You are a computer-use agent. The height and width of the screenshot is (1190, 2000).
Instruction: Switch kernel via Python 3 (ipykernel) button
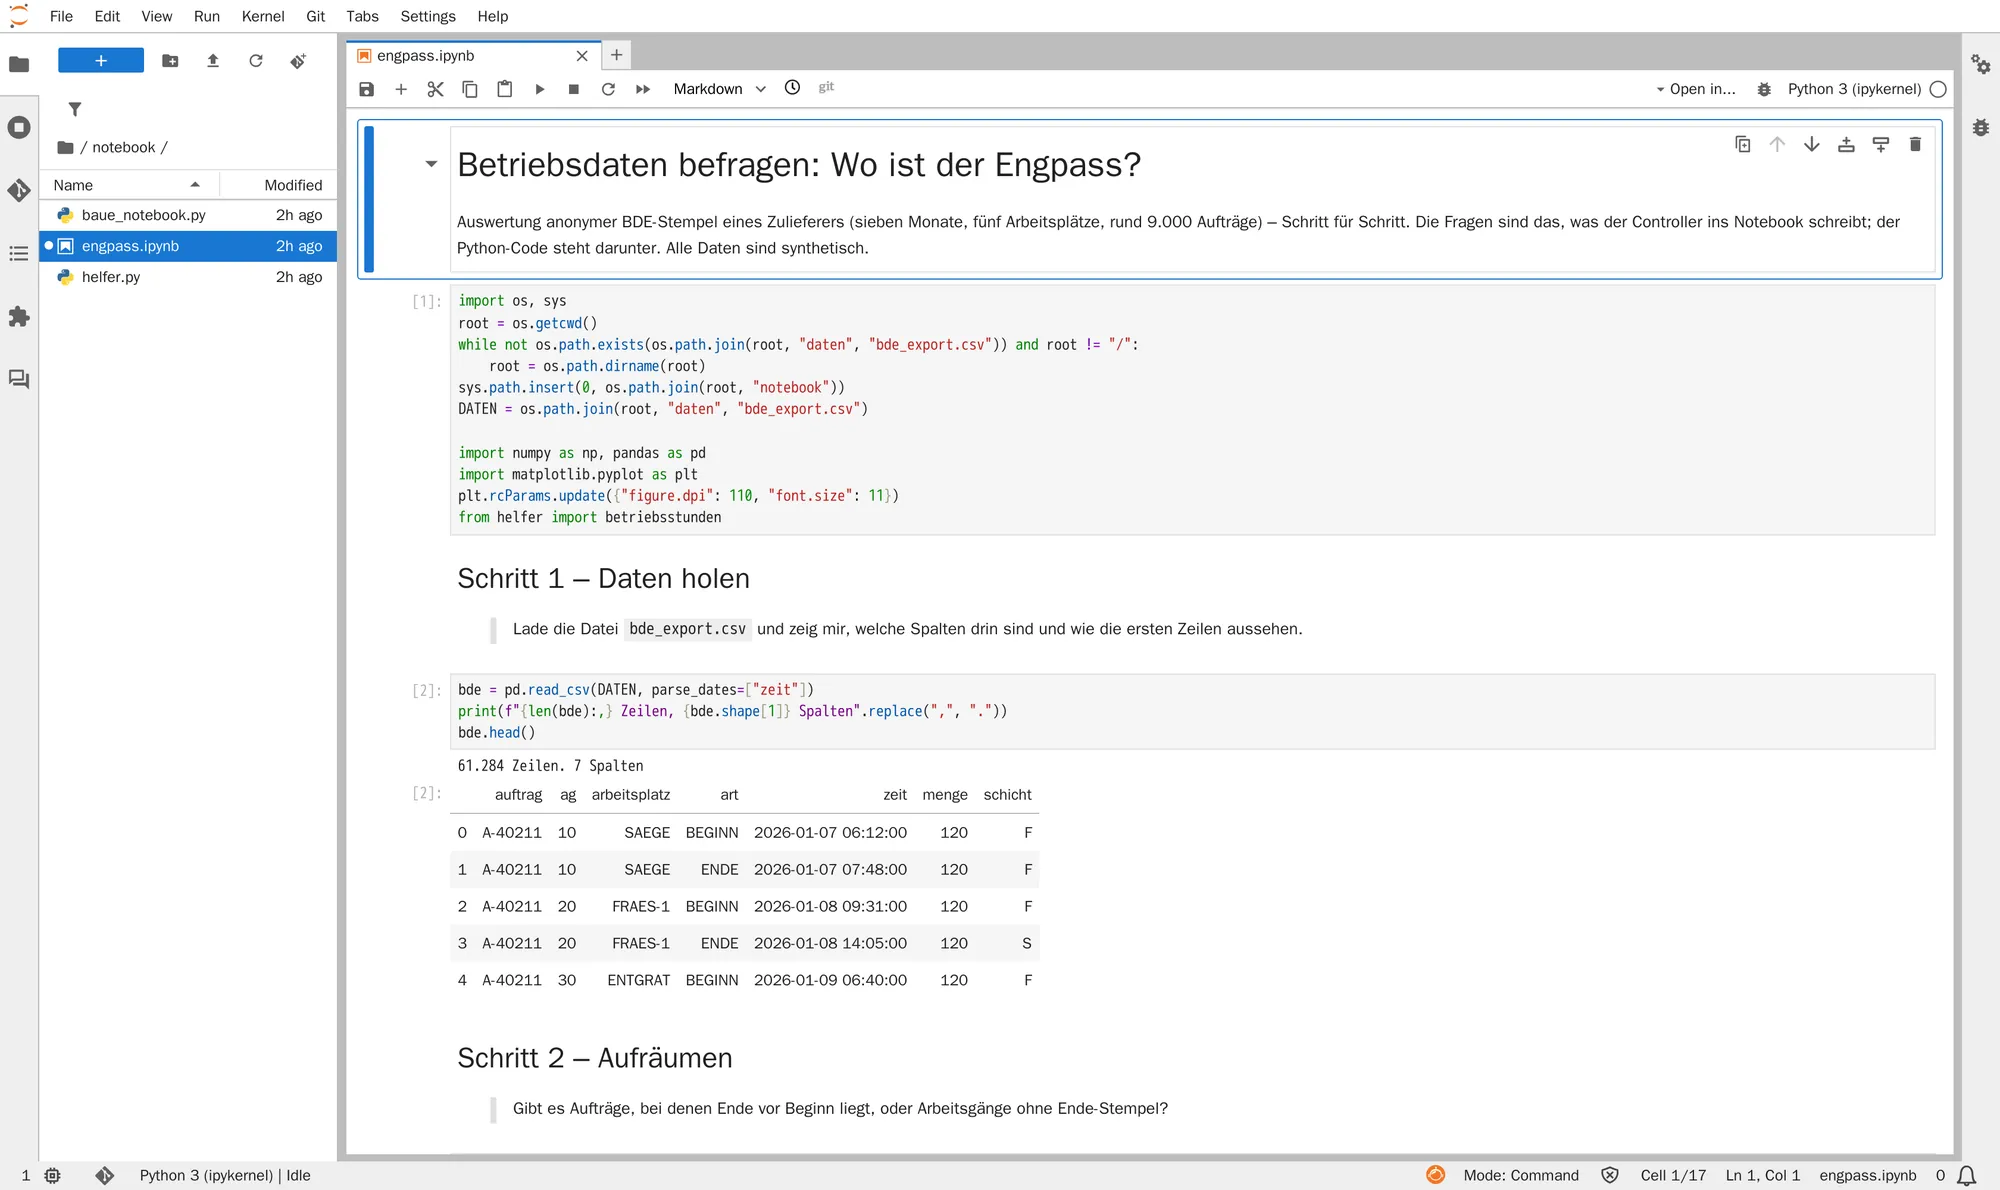pyautogui.click(x=1855, y=89)
